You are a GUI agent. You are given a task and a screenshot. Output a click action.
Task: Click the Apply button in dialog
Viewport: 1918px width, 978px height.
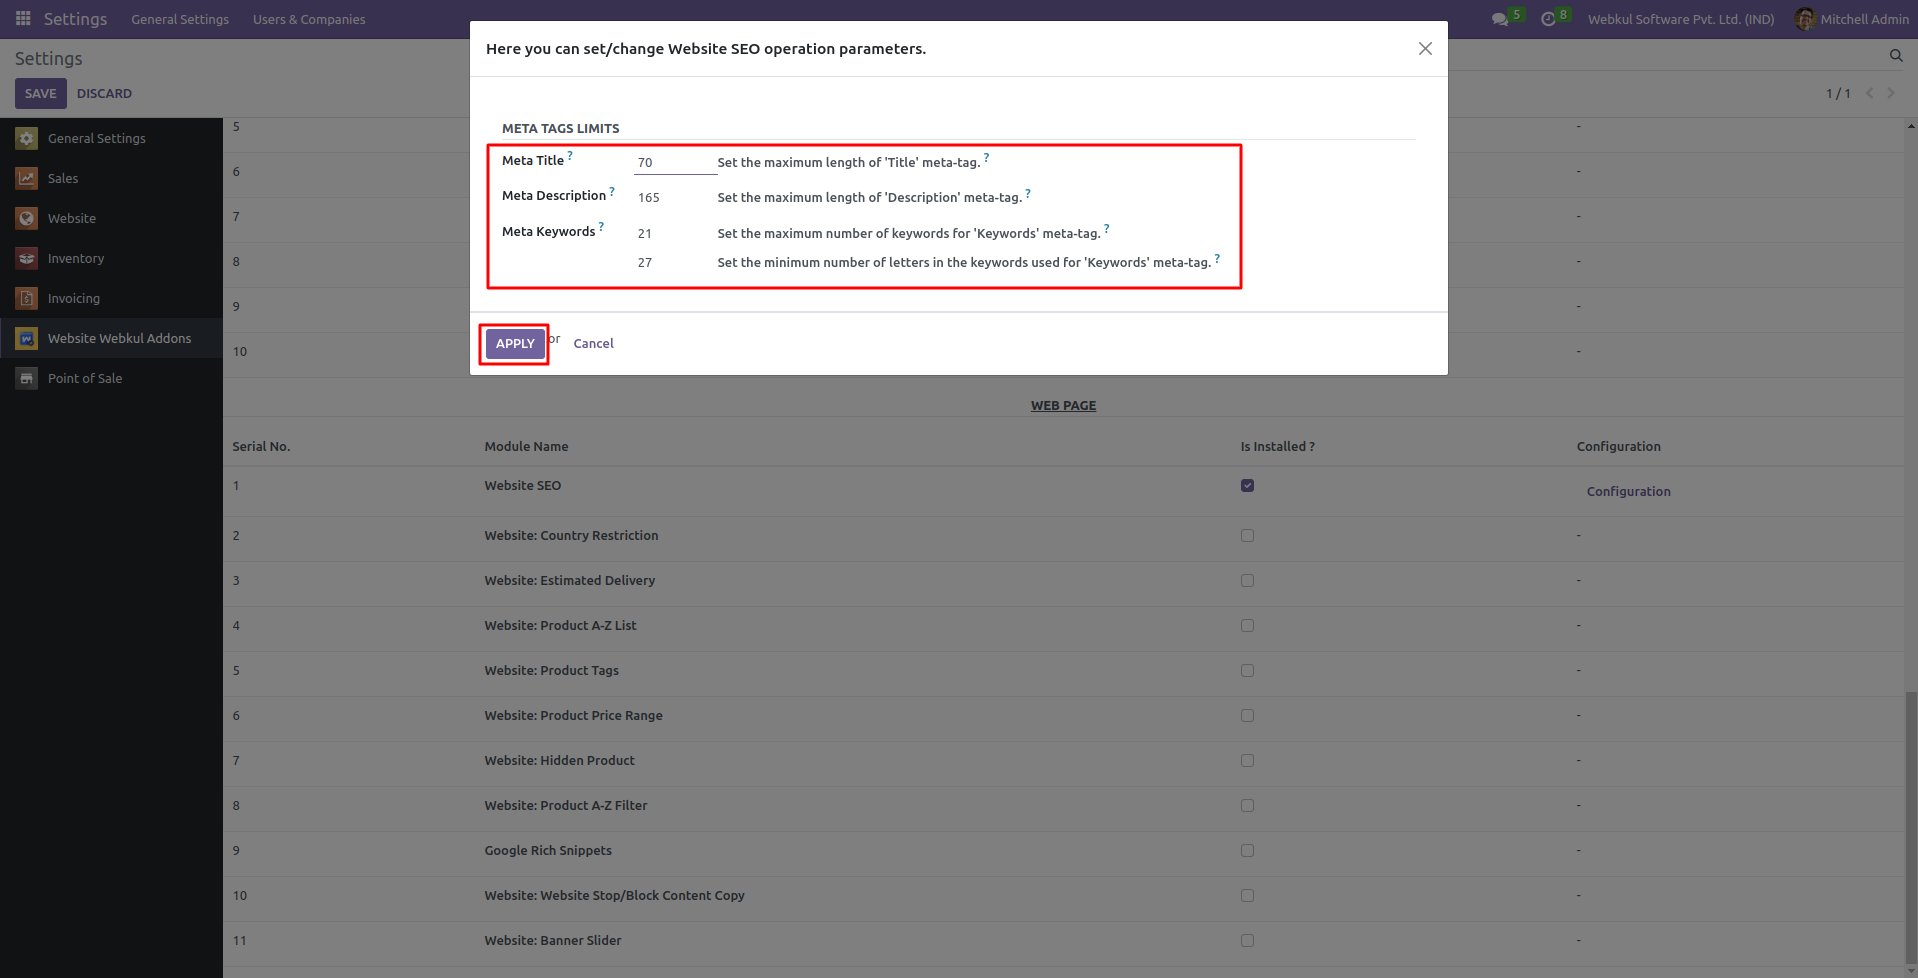(x=515, y=344)
